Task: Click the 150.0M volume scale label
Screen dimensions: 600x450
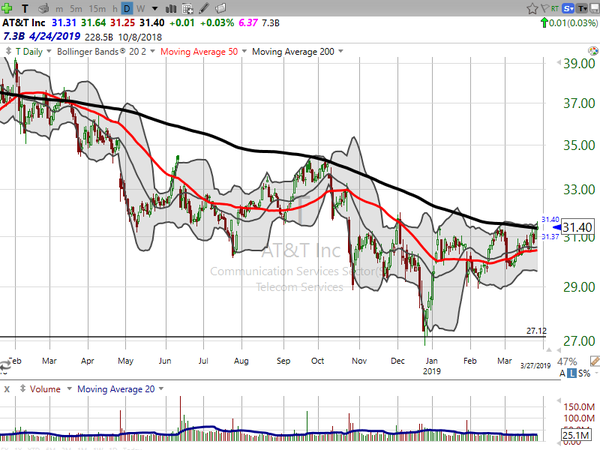Action: 579,407
